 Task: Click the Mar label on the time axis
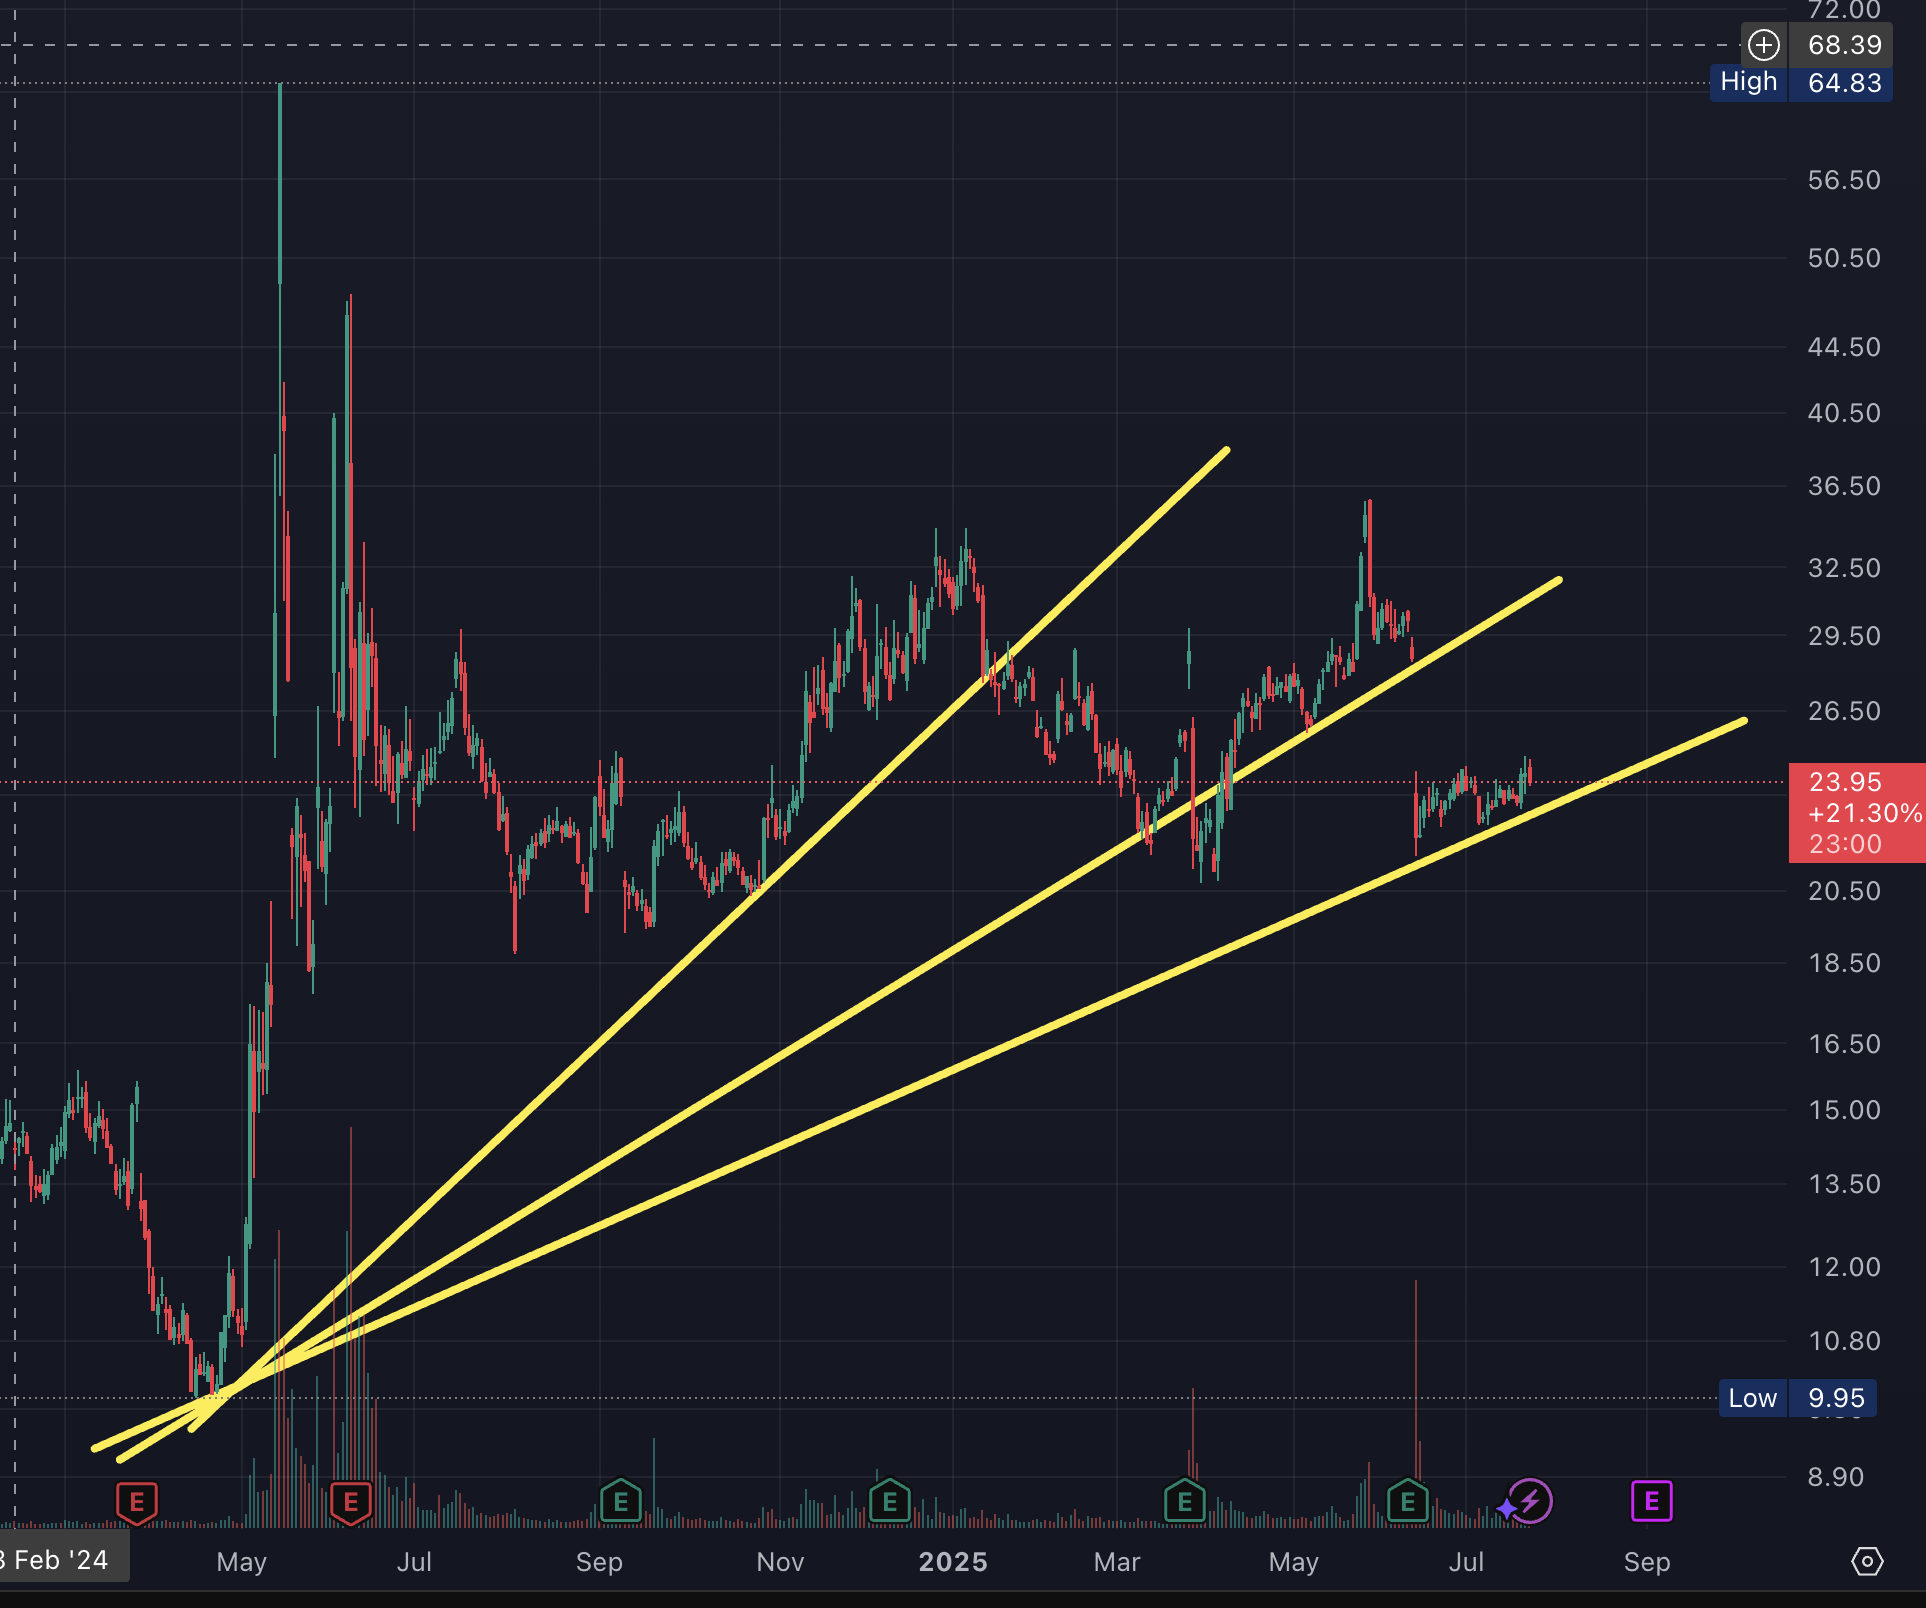tap(1117, 1562)
